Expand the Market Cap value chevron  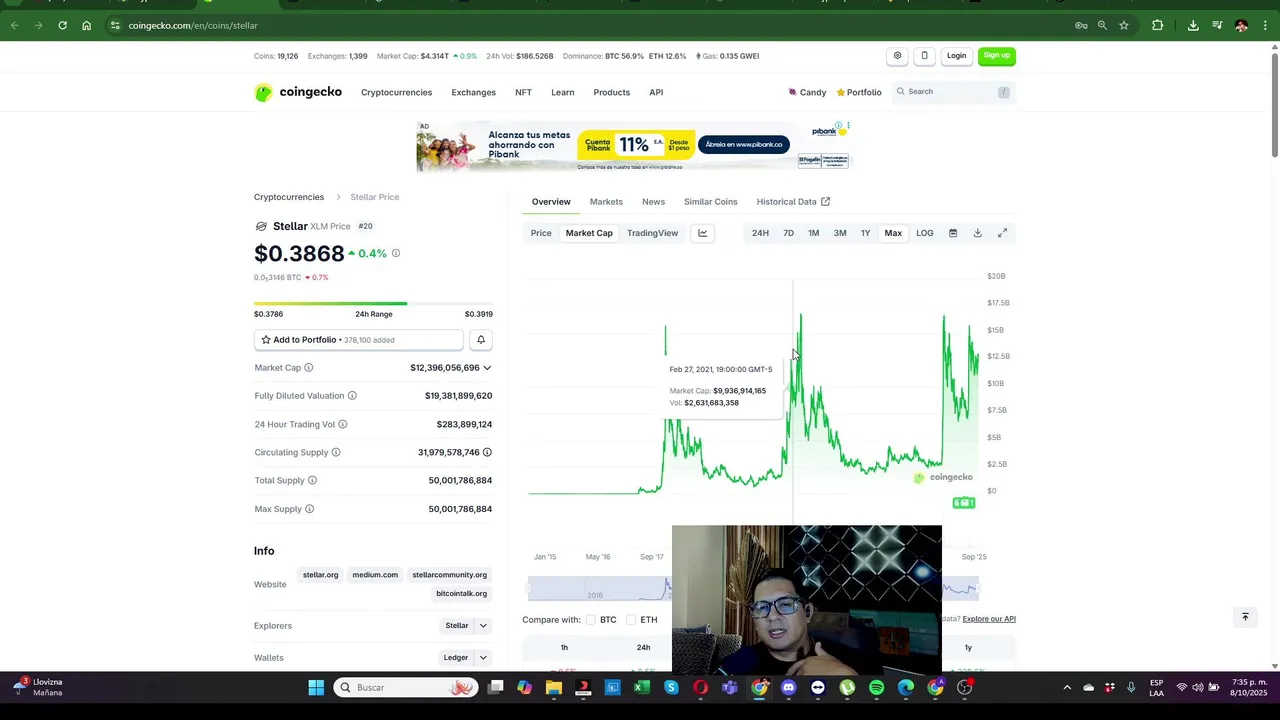pyautogui.click(x=487, y=368)
